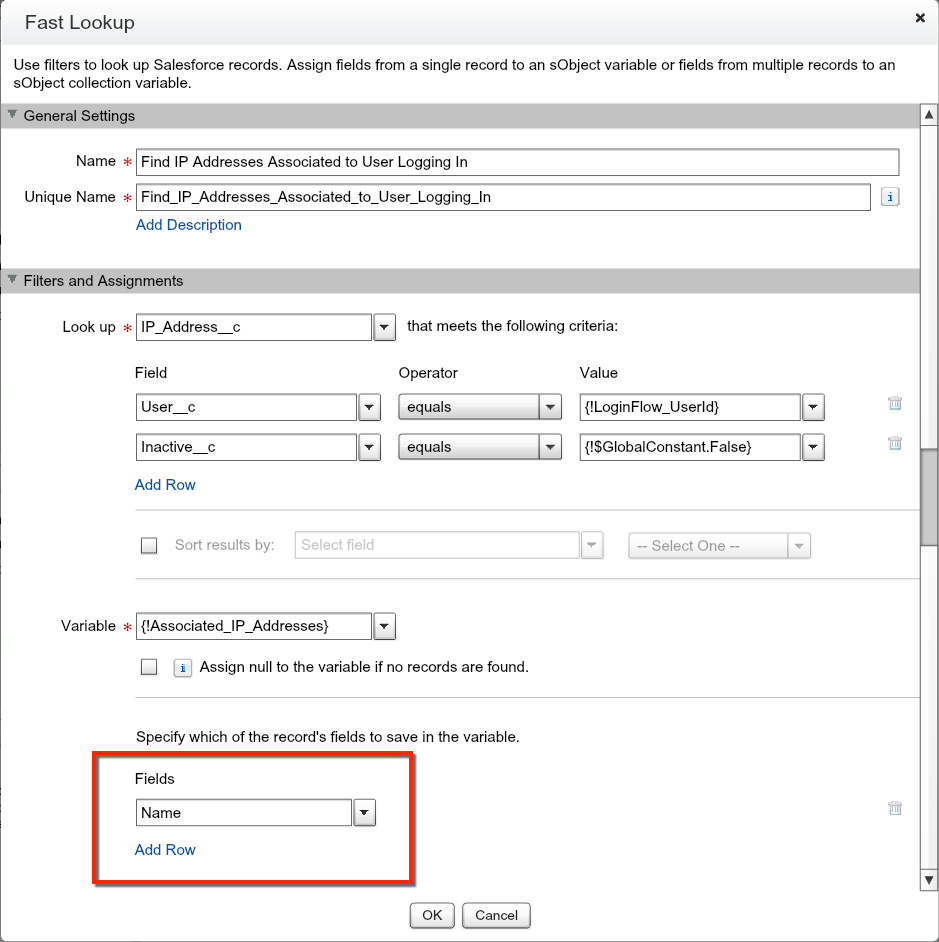Open the User__c field dropdown arrow
Screen dimensions: 939x942
click(x=369, y=408)
